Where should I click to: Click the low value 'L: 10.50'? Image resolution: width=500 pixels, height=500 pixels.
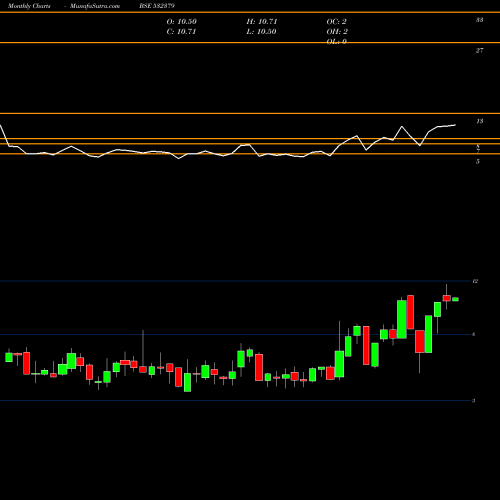tap(261, 32)
